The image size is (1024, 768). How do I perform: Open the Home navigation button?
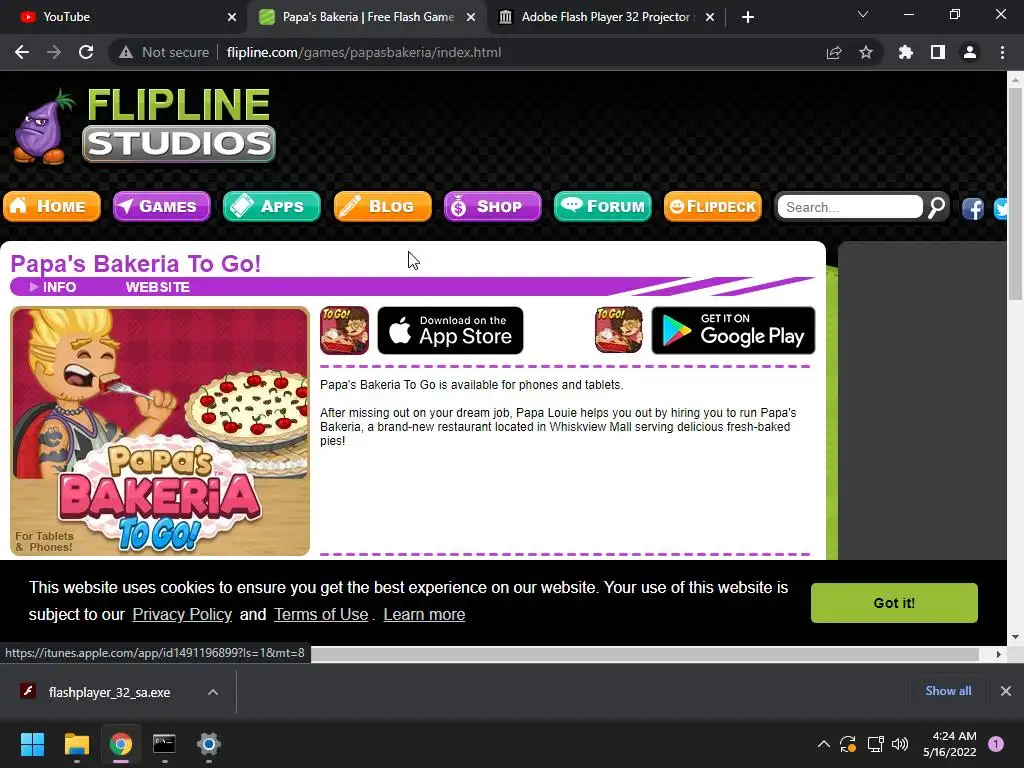52,206
